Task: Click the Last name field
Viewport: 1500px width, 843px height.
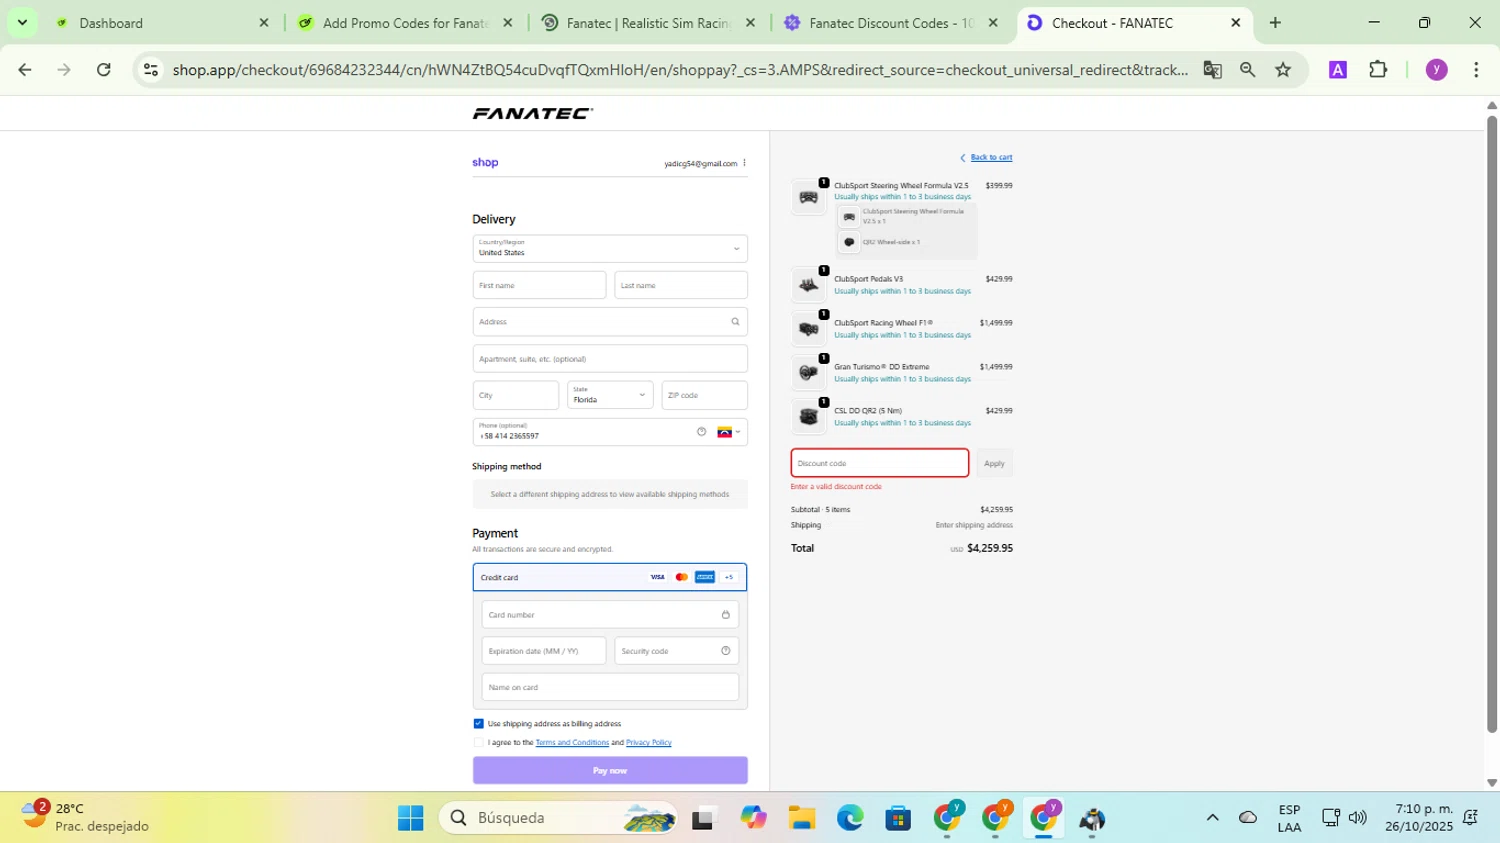Action: click(681, 285)
